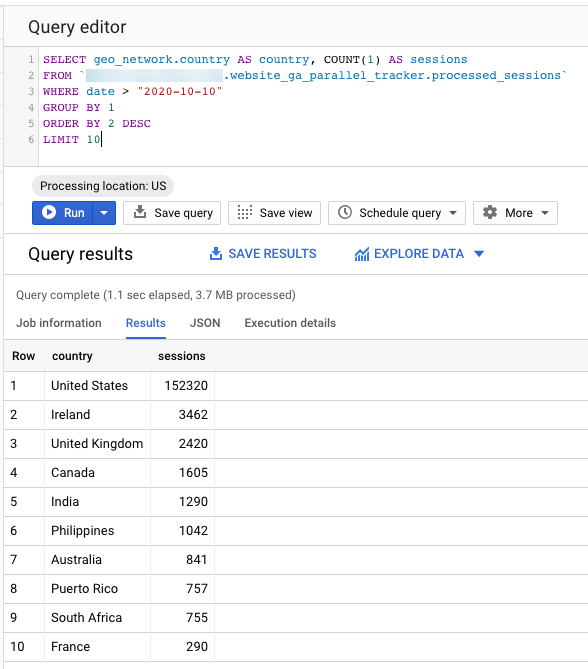Click the SAVE RESULTS link text
Screen dimensions: 588x669
click(272, 254)
